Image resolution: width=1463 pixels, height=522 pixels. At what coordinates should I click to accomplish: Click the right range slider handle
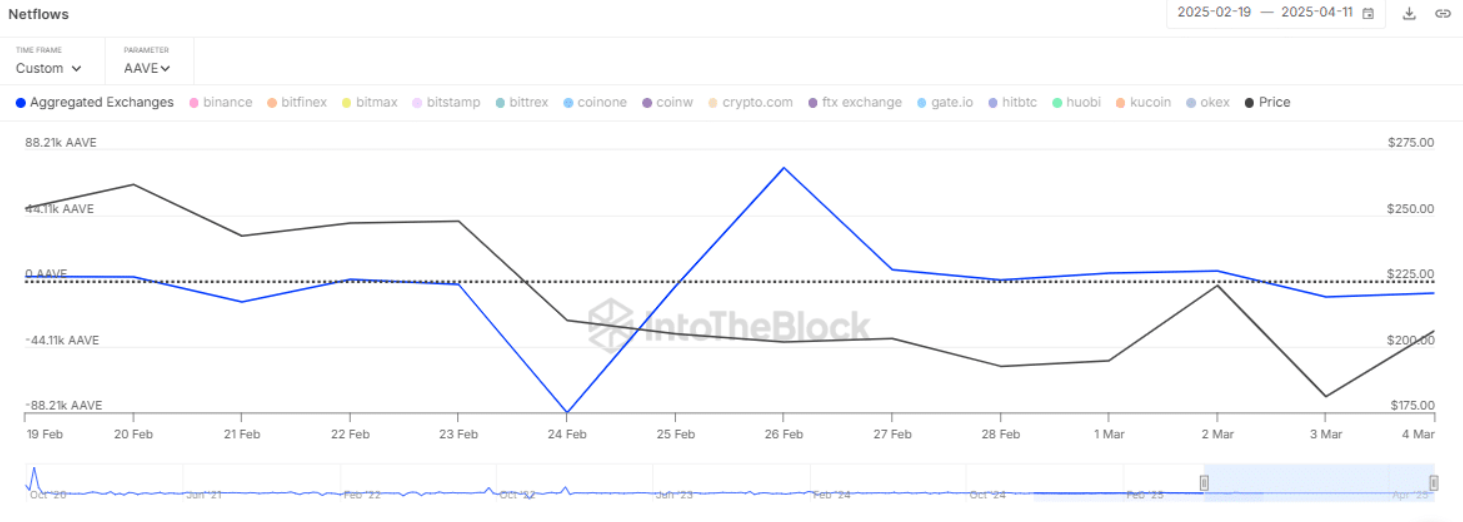point(1433,484)
